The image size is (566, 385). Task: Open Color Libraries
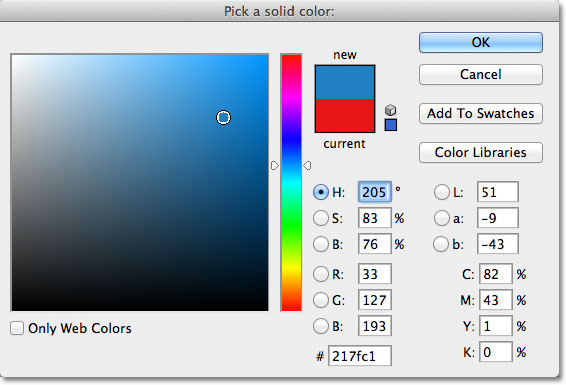[x=480, y=152]
